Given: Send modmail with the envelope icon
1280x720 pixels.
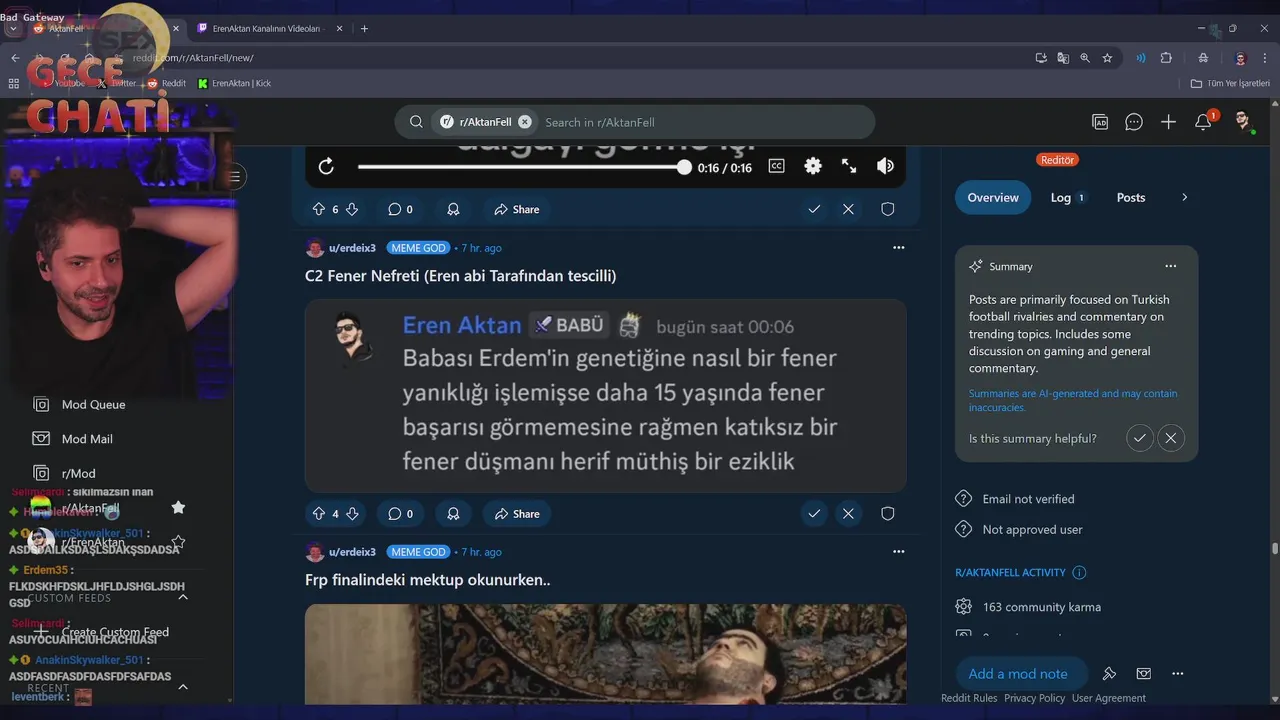Looking at the screenshot, I should click(1143, 674).
